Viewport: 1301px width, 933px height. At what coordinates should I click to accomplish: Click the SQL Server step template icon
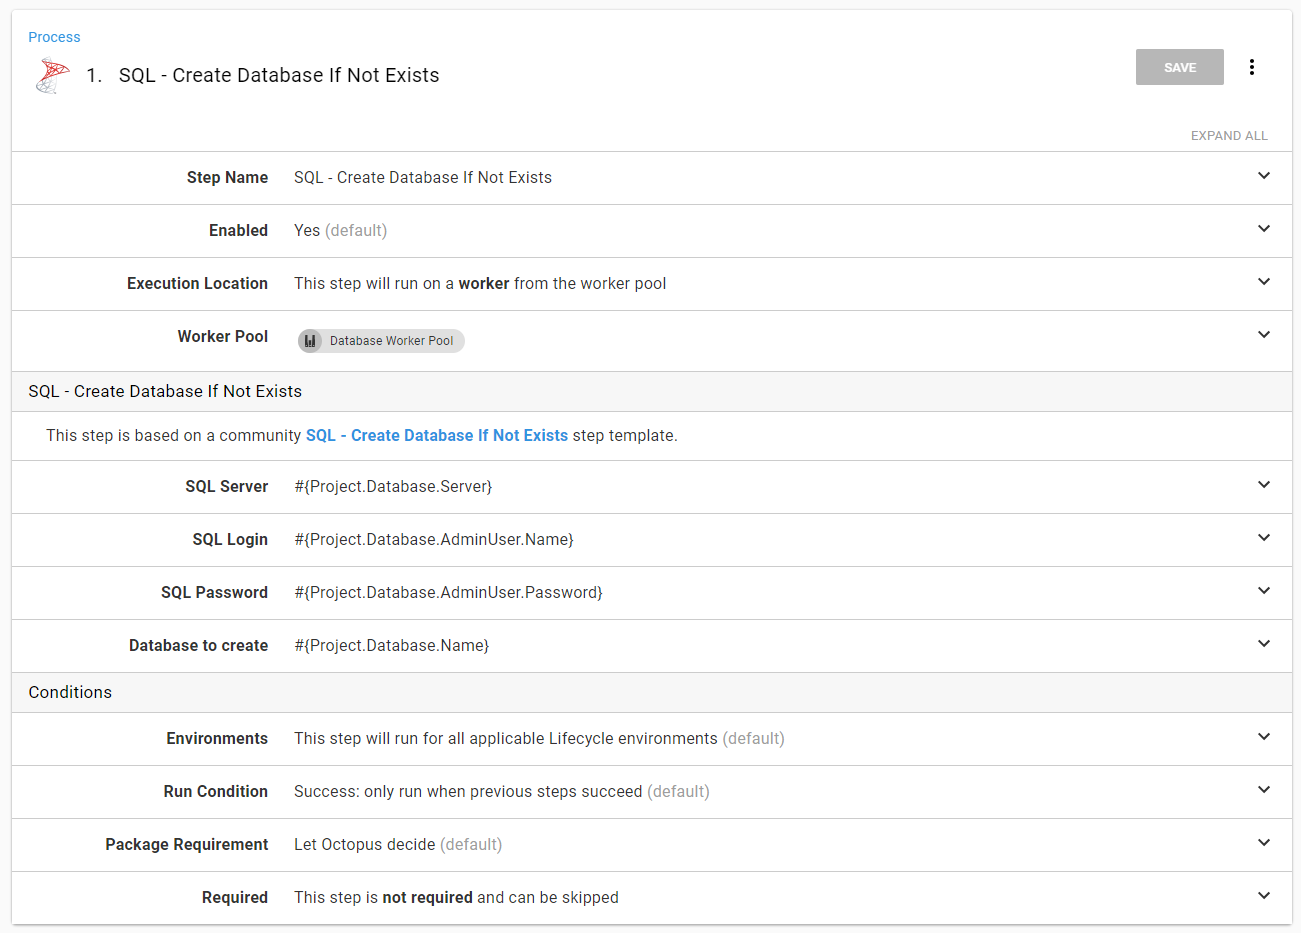click(53, 76)
